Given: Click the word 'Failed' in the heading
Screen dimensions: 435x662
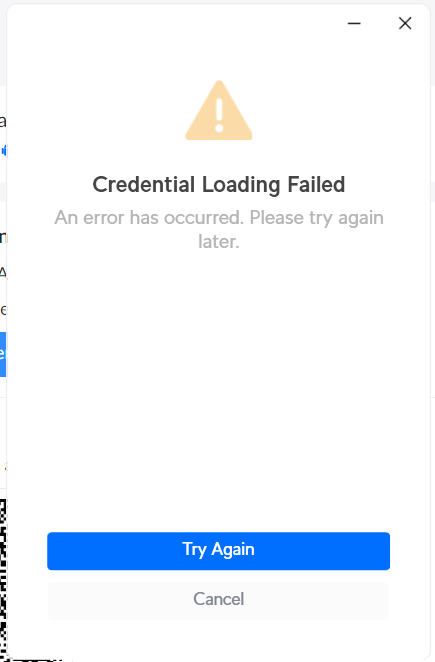Looking at the screenshot, I should pos(316,184).
